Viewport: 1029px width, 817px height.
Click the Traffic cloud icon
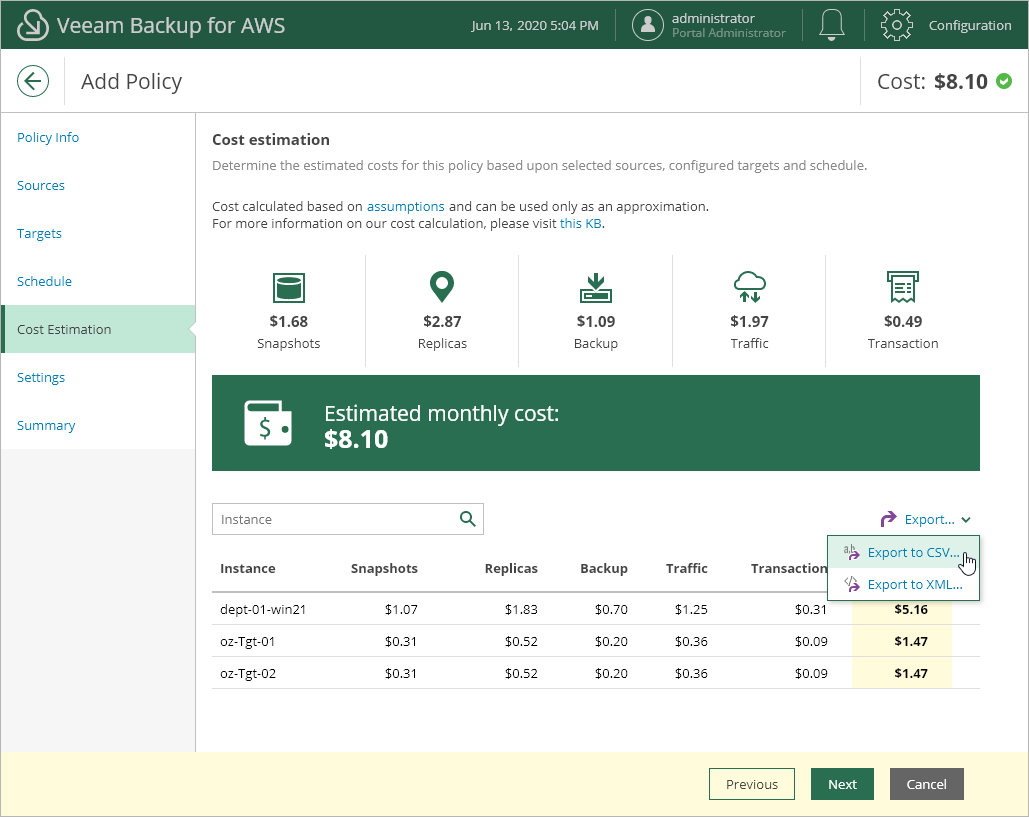coord(749,287)
